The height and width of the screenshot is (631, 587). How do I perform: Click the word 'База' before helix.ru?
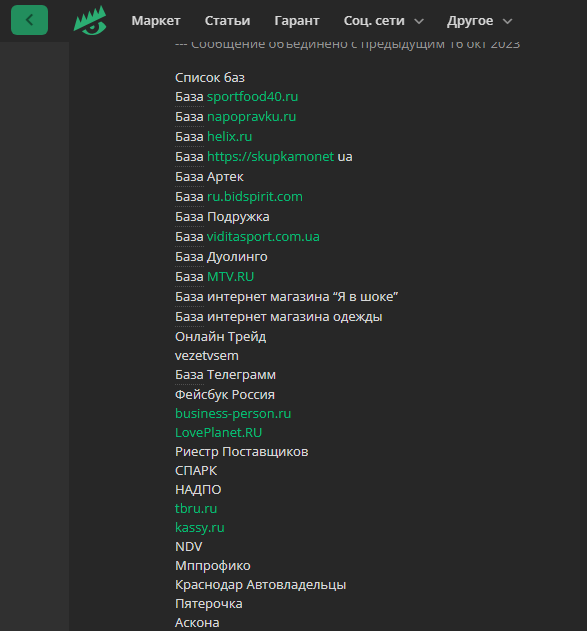189,137
